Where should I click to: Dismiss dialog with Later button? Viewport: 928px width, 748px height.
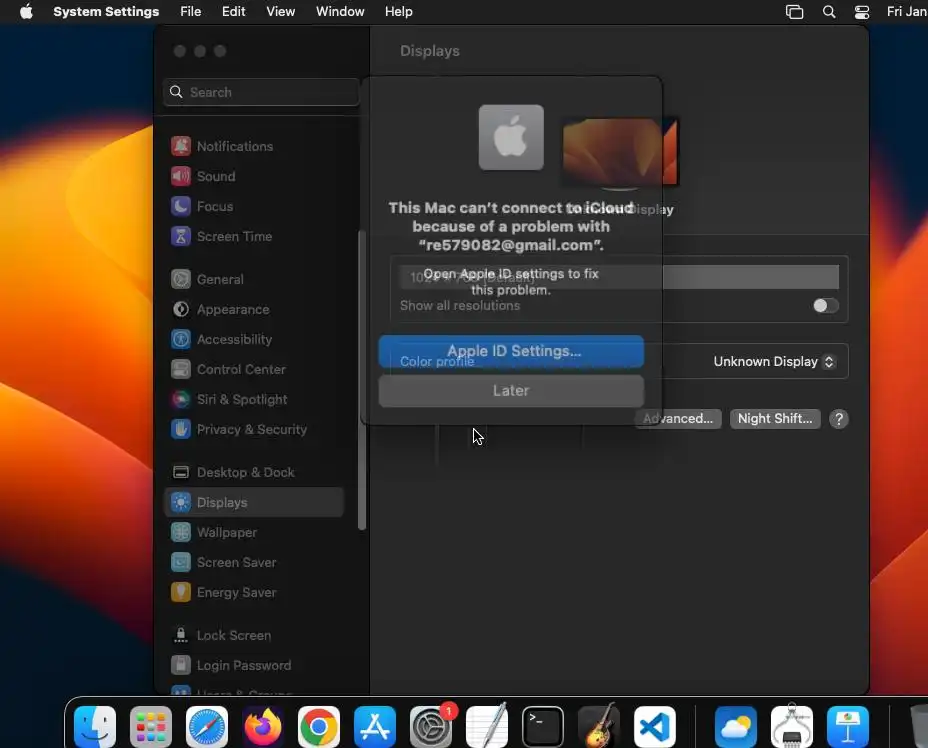tap(511, 391)
